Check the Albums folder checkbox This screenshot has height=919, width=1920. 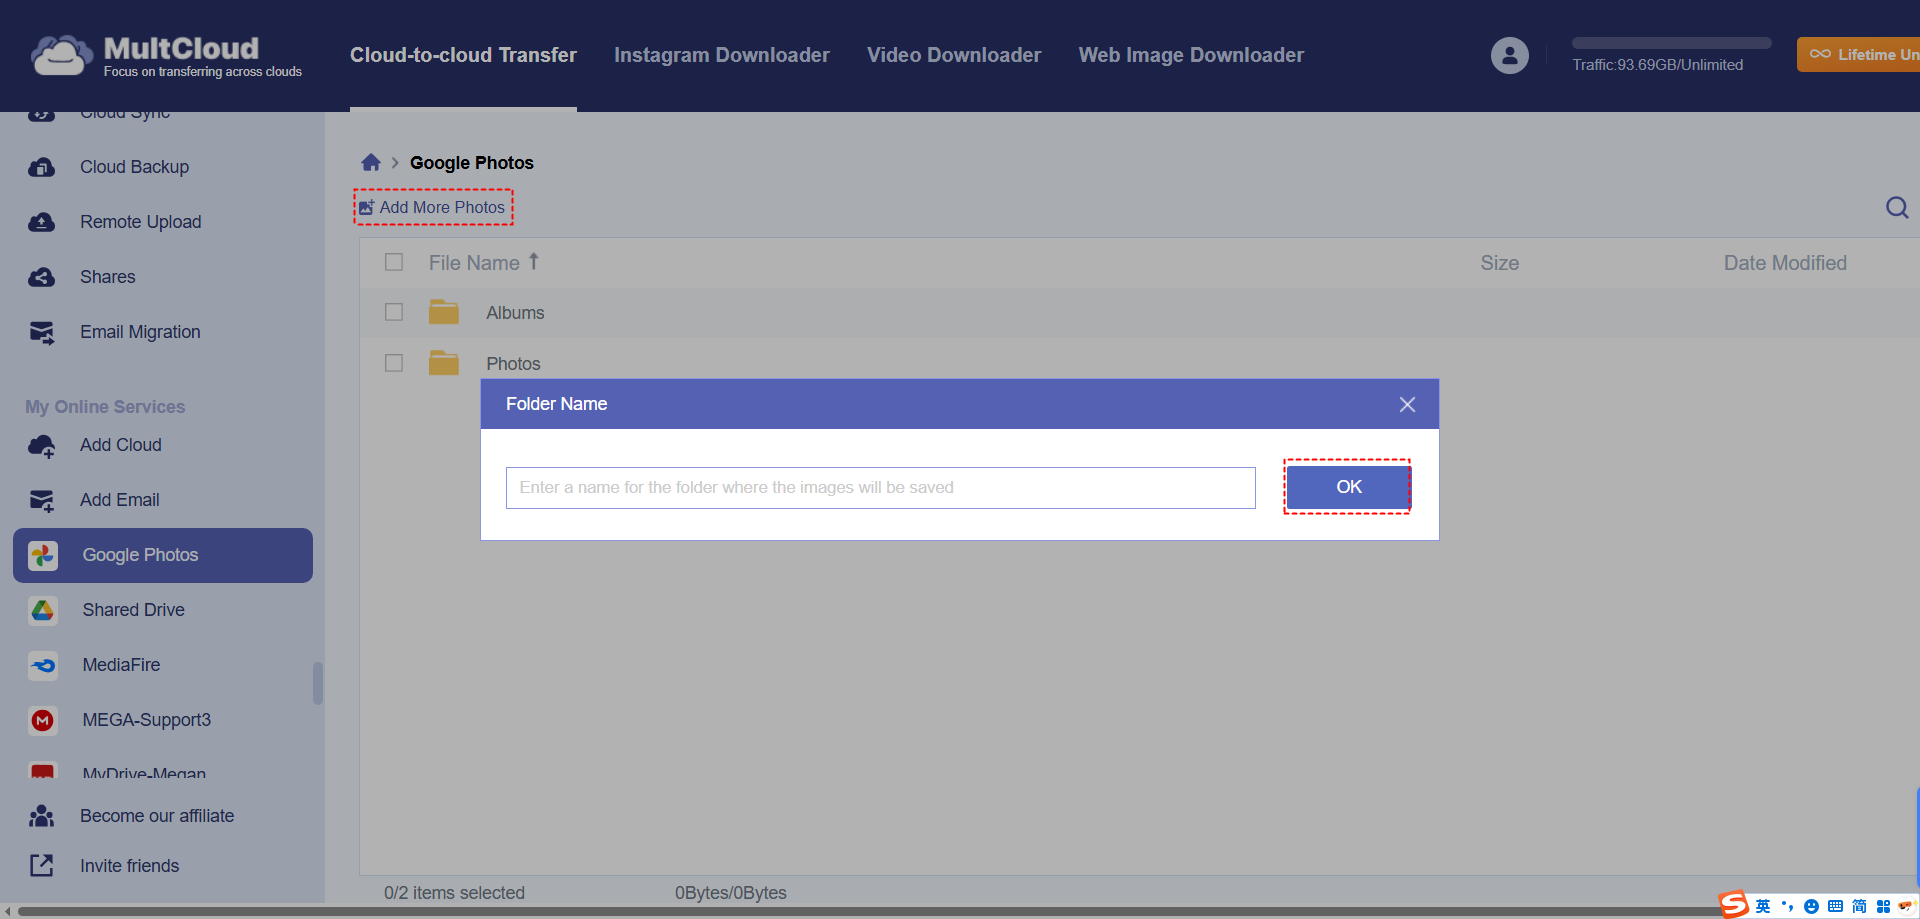point(394,312)
